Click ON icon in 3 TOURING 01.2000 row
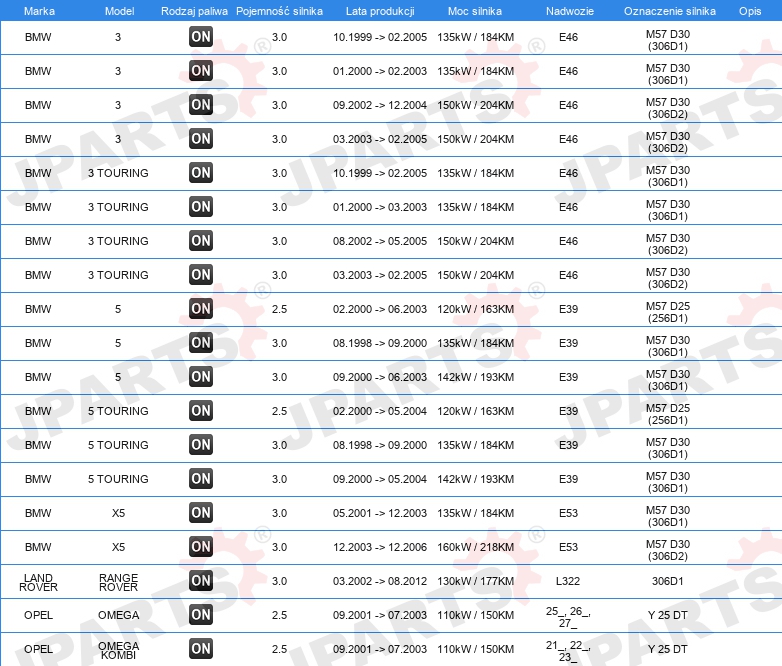Viewport: 782px width, 666px height. click(x=201, y=207)
